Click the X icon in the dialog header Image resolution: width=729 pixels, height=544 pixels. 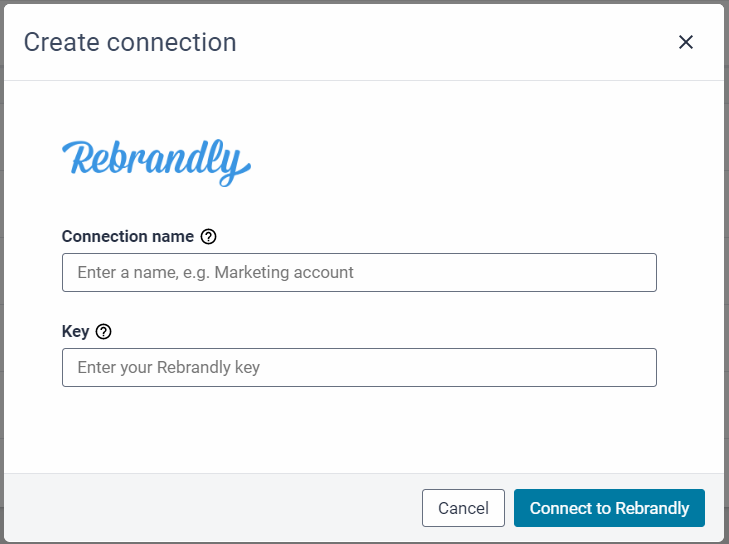(x=686, y=42)
